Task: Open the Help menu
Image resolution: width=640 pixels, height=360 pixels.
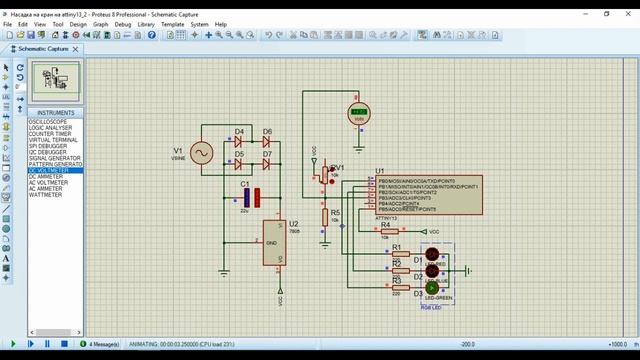Action: tap(220, 24)
